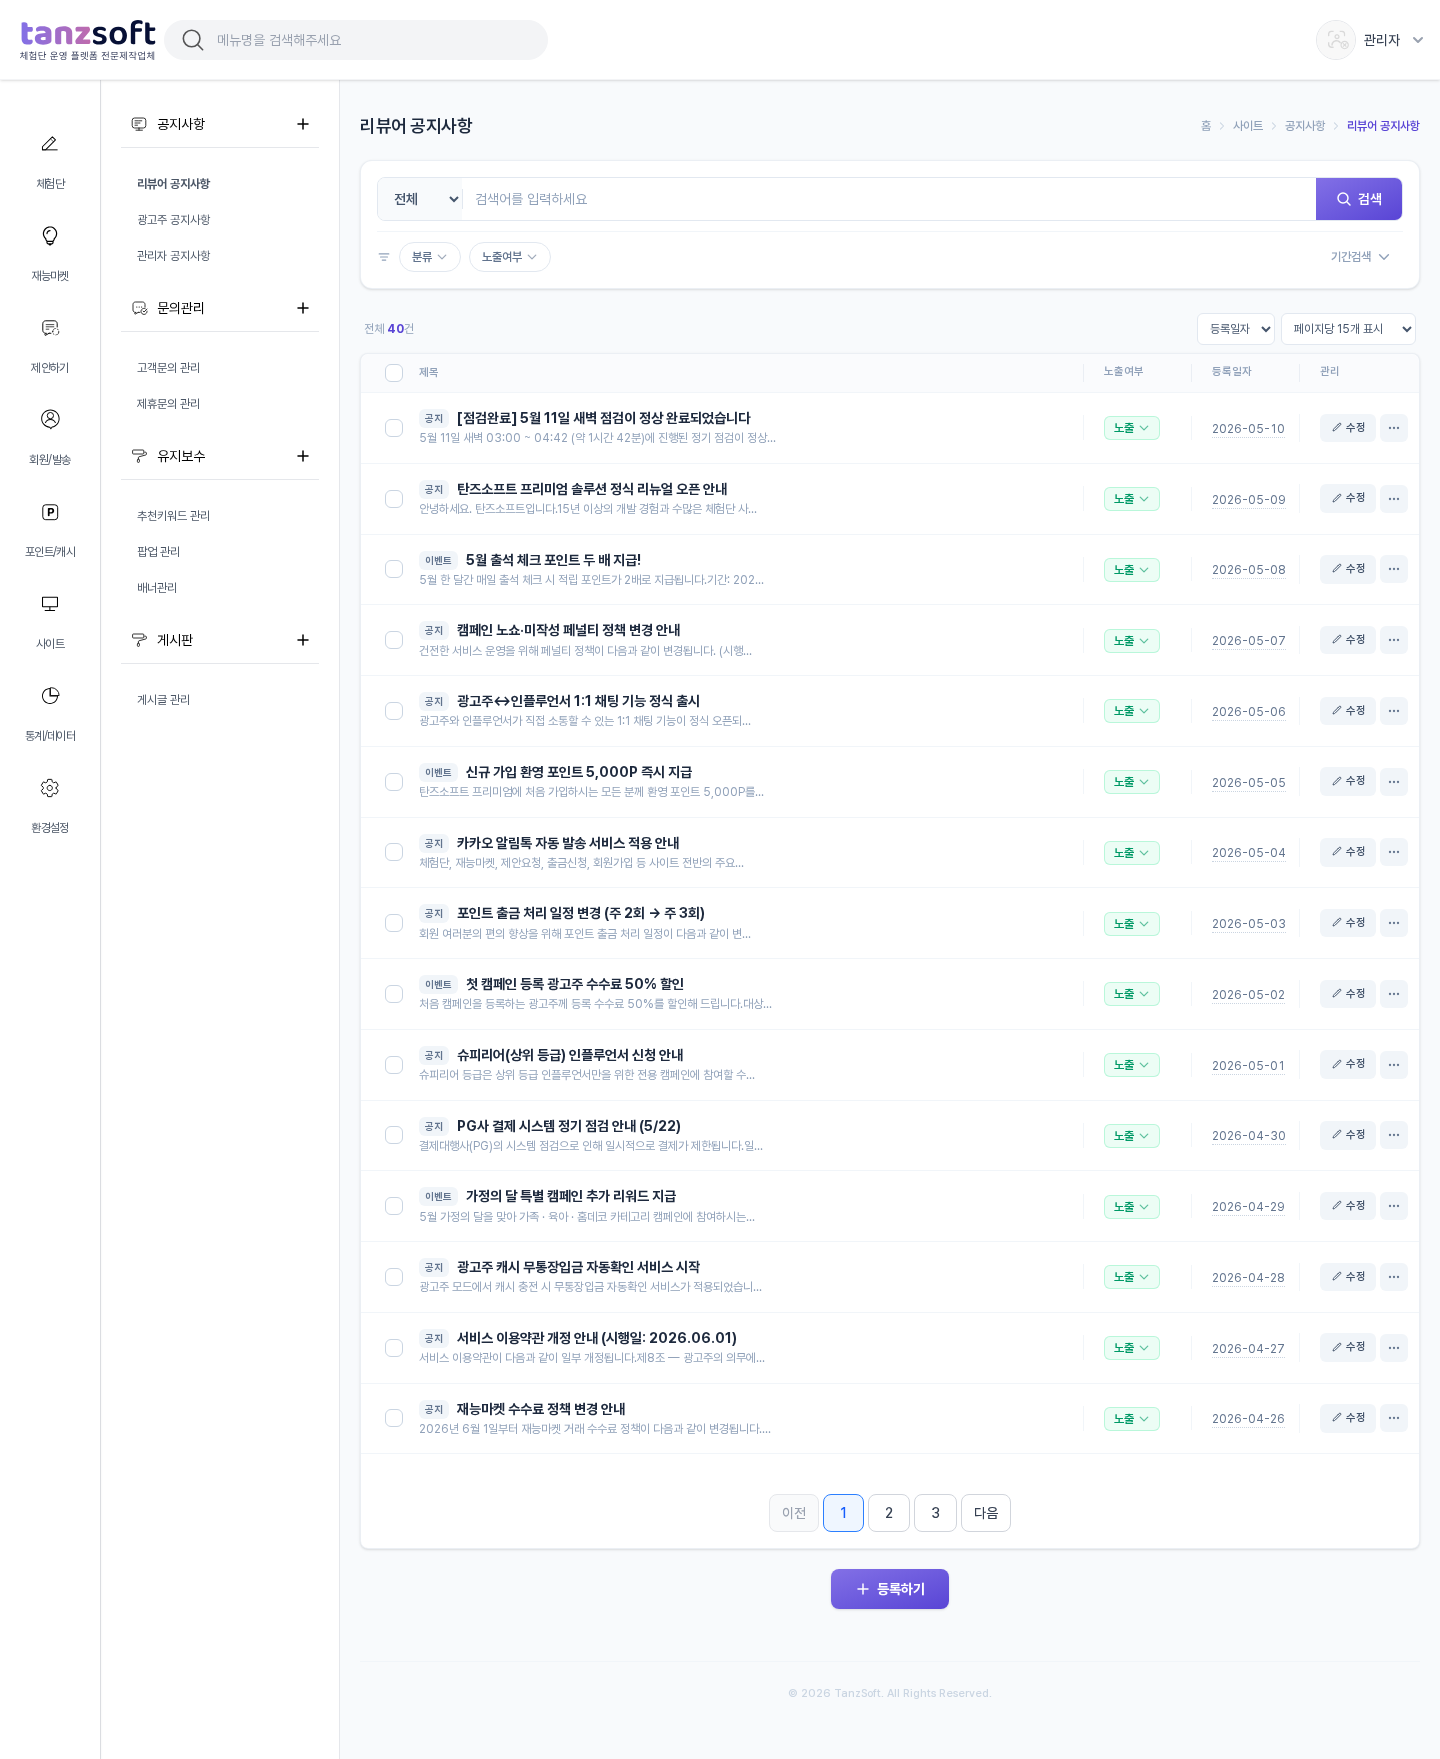Viewport: 1440px width, 1759px height.
Task: Open the 사이트 monitor icon
Action: 49,604
